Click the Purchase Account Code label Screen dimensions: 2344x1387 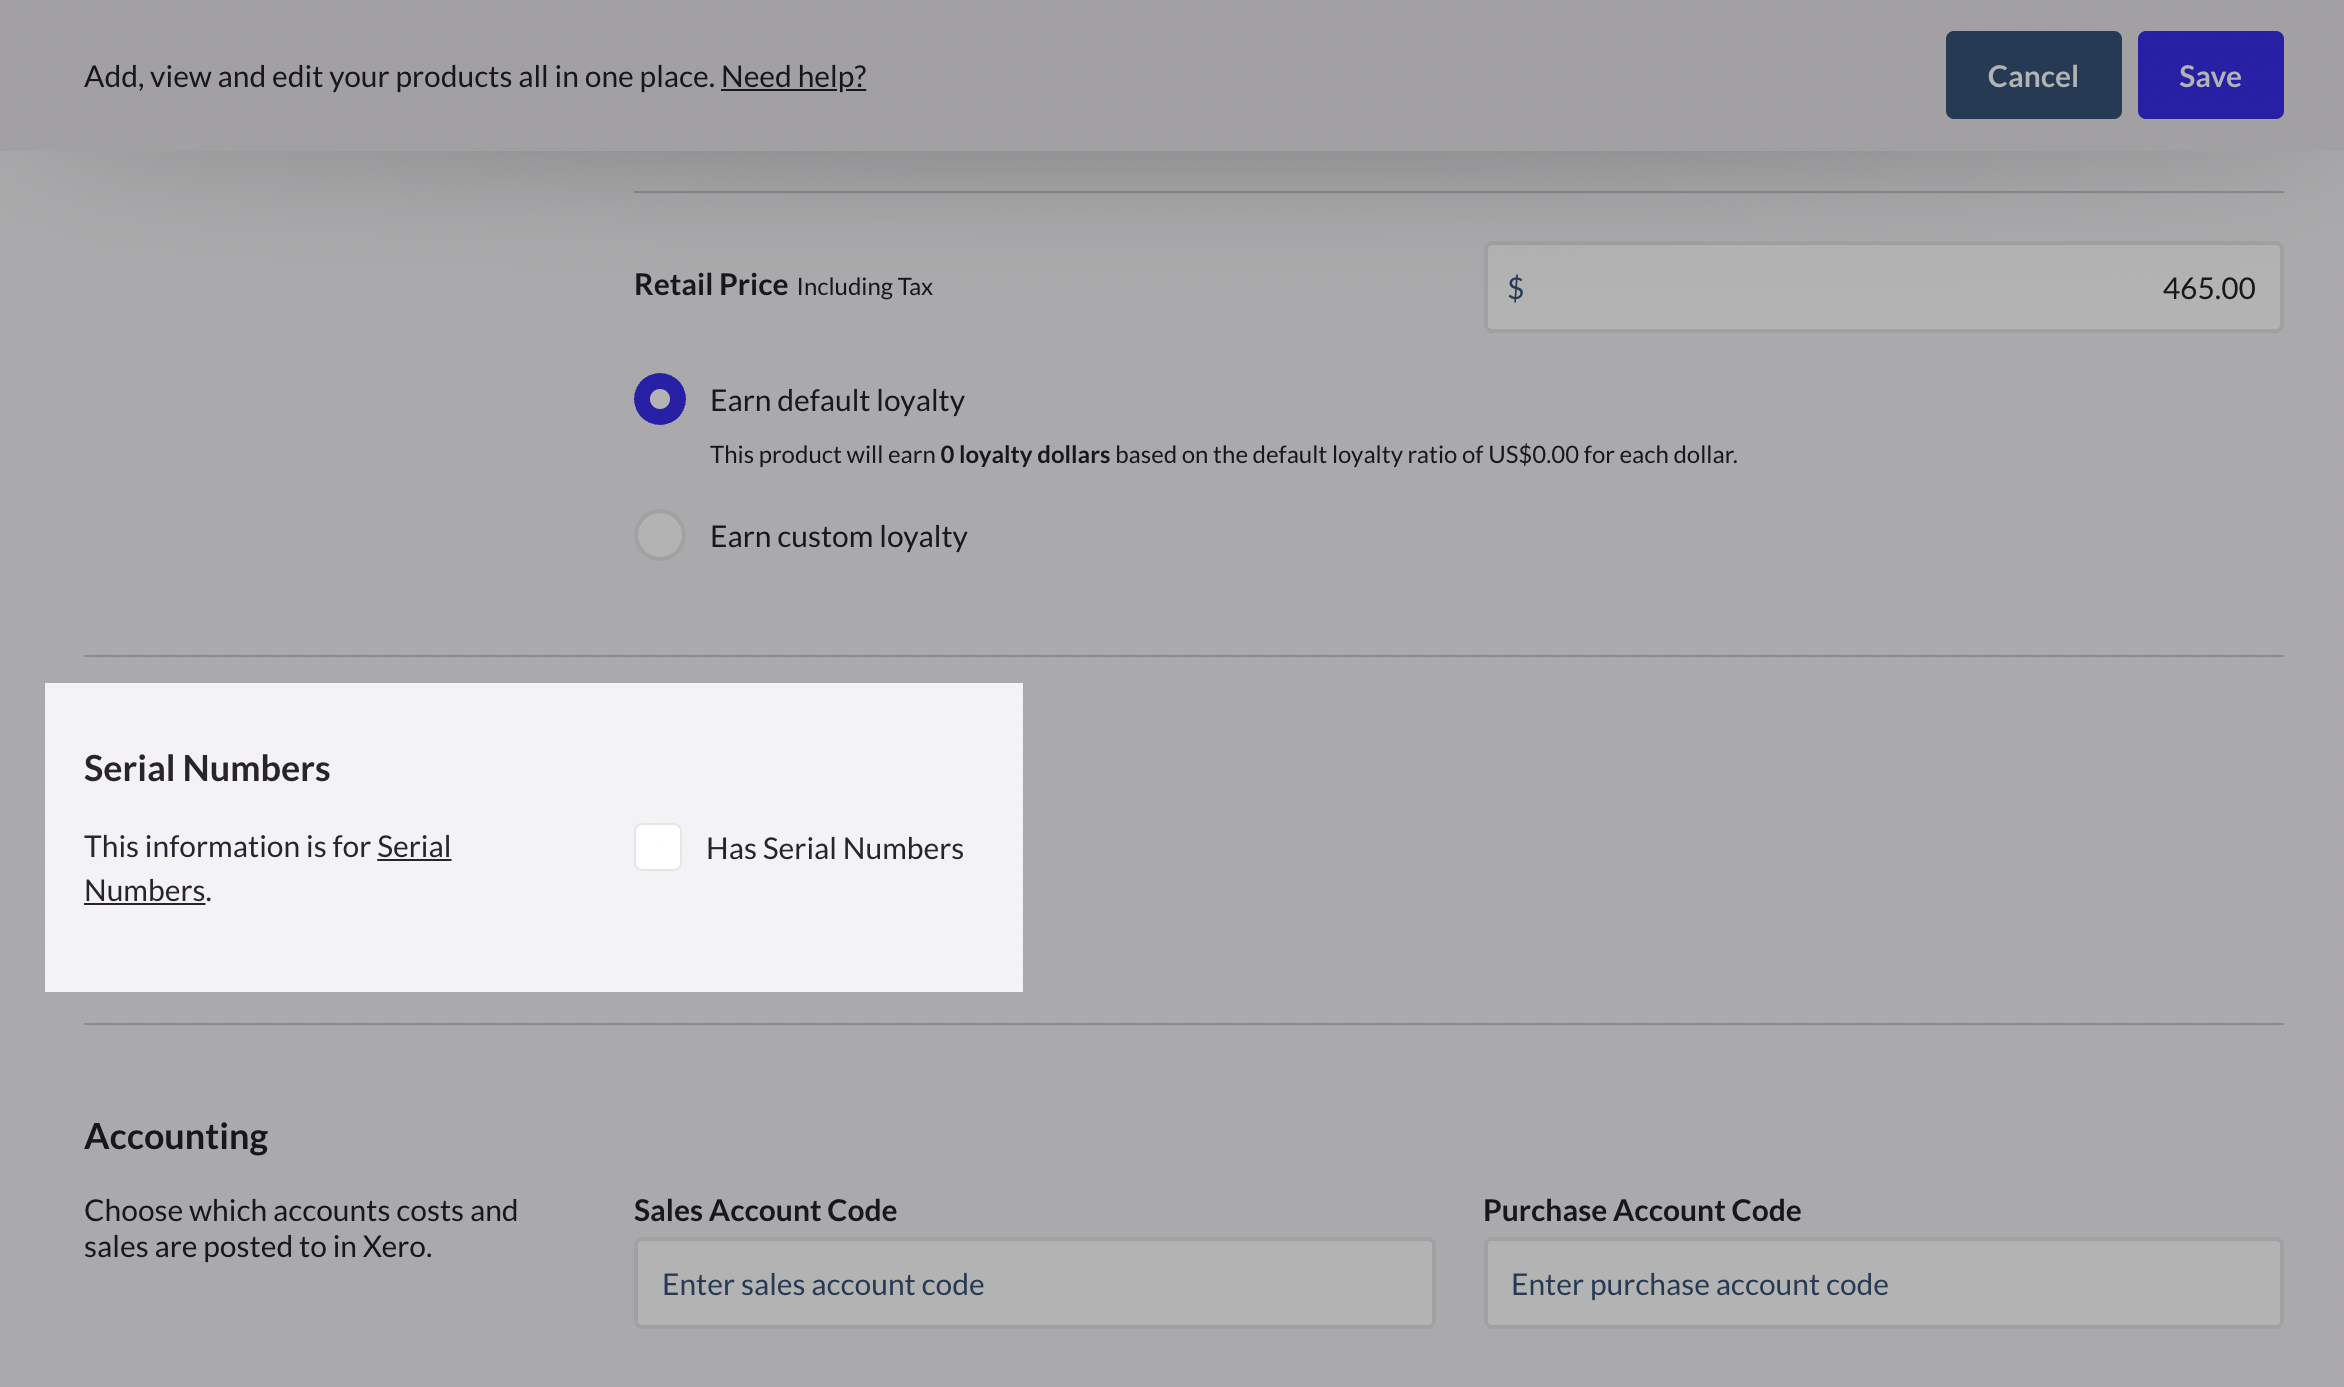tap(1642, 1210)
